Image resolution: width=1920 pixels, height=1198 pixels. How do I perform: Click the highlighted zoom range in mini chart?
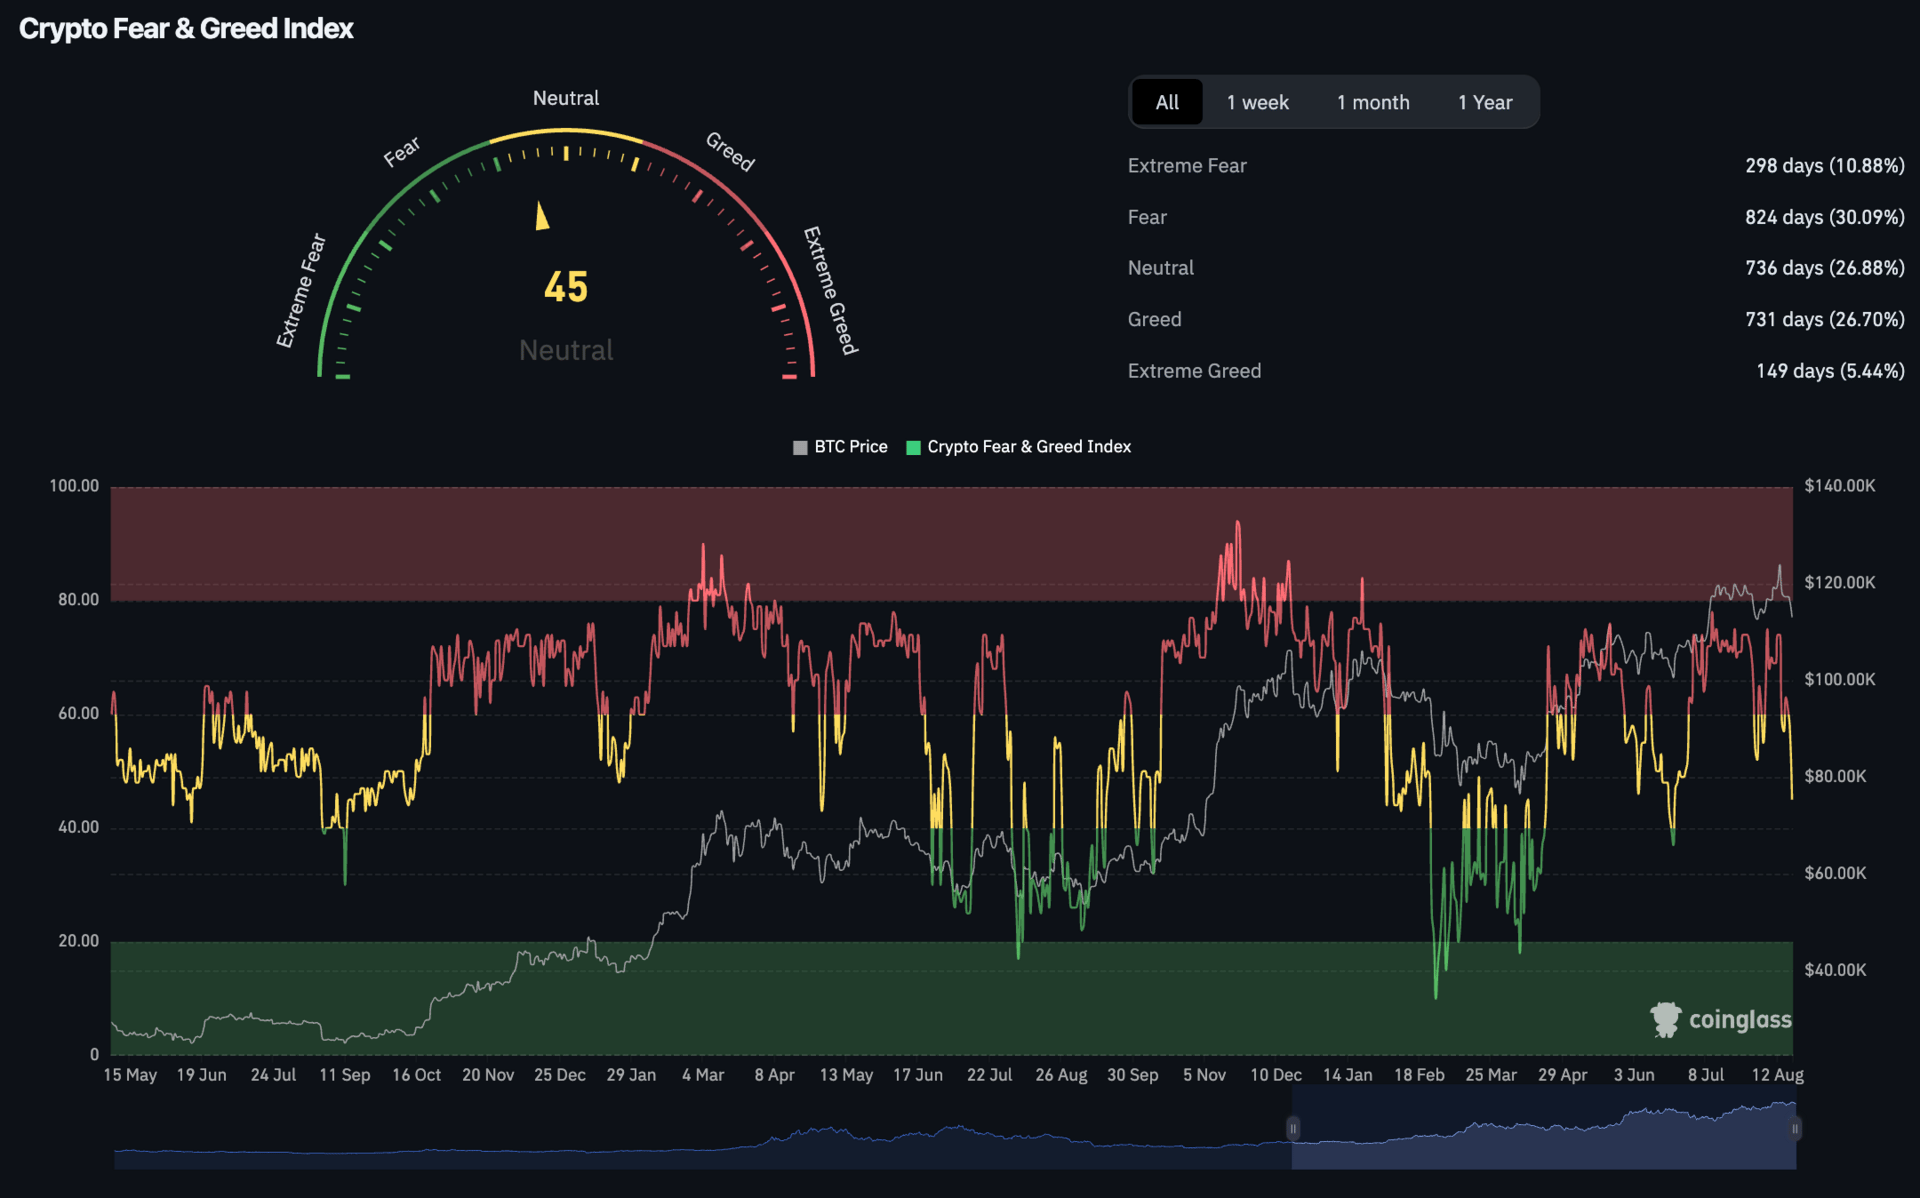1543,1130
